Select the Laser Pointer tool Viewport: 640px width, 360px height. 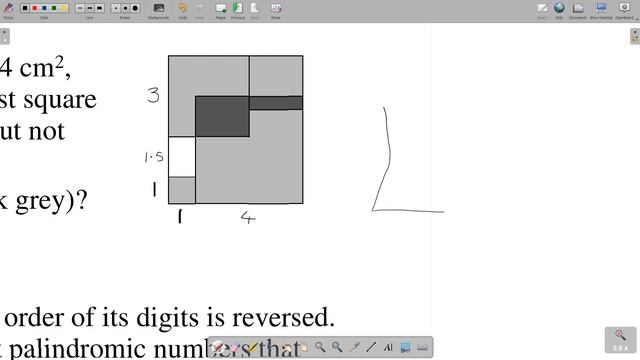click(x=354, y=348)
